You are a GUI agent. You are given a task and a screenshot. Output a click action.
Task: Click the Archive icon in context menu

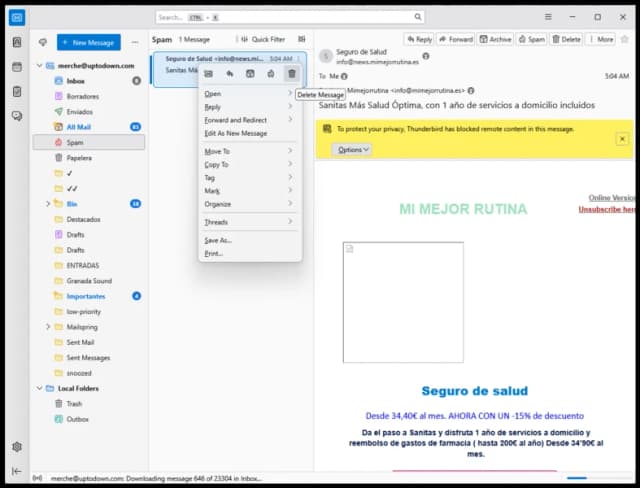(250, 74)
